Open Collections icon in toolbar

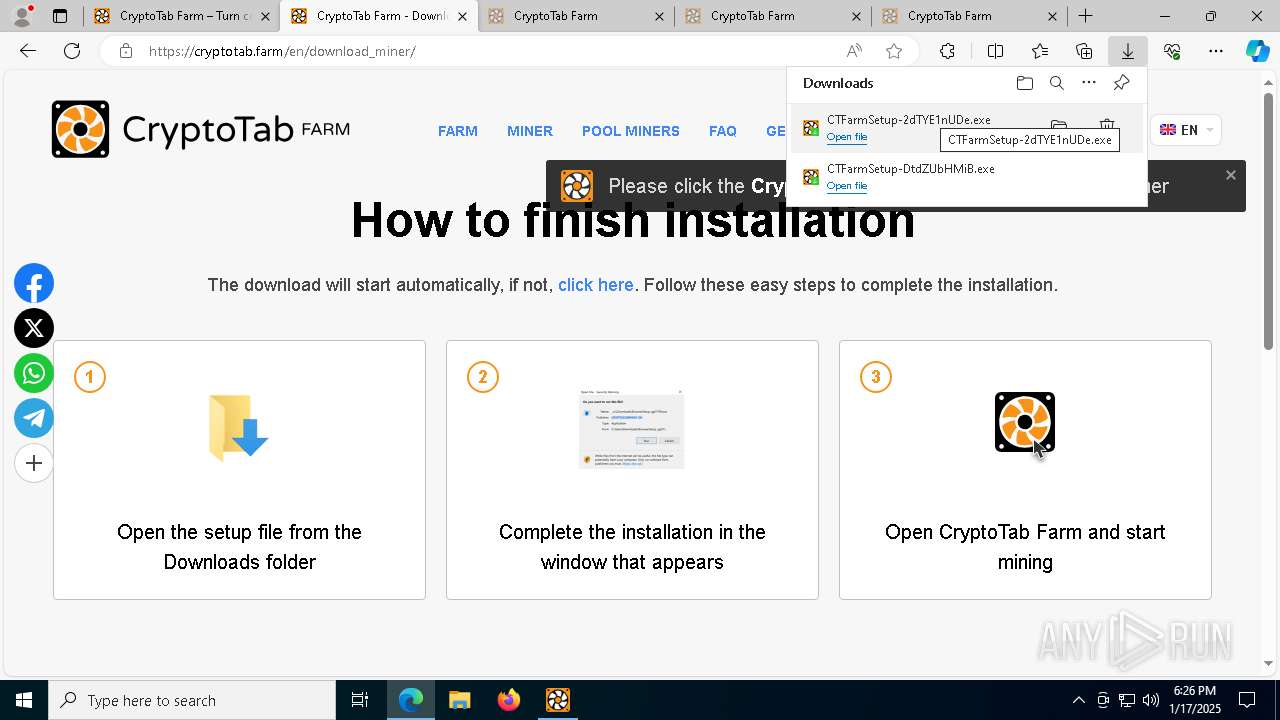click(1084, 51)
